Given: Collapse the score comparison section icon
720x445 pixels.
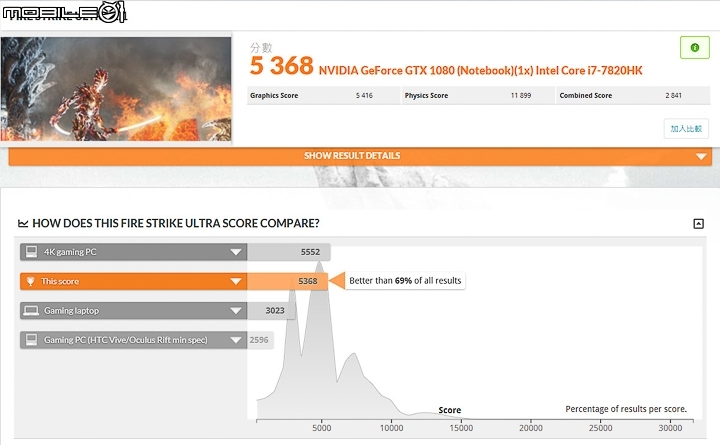Looking at the screenshot, I should [698, 224].
